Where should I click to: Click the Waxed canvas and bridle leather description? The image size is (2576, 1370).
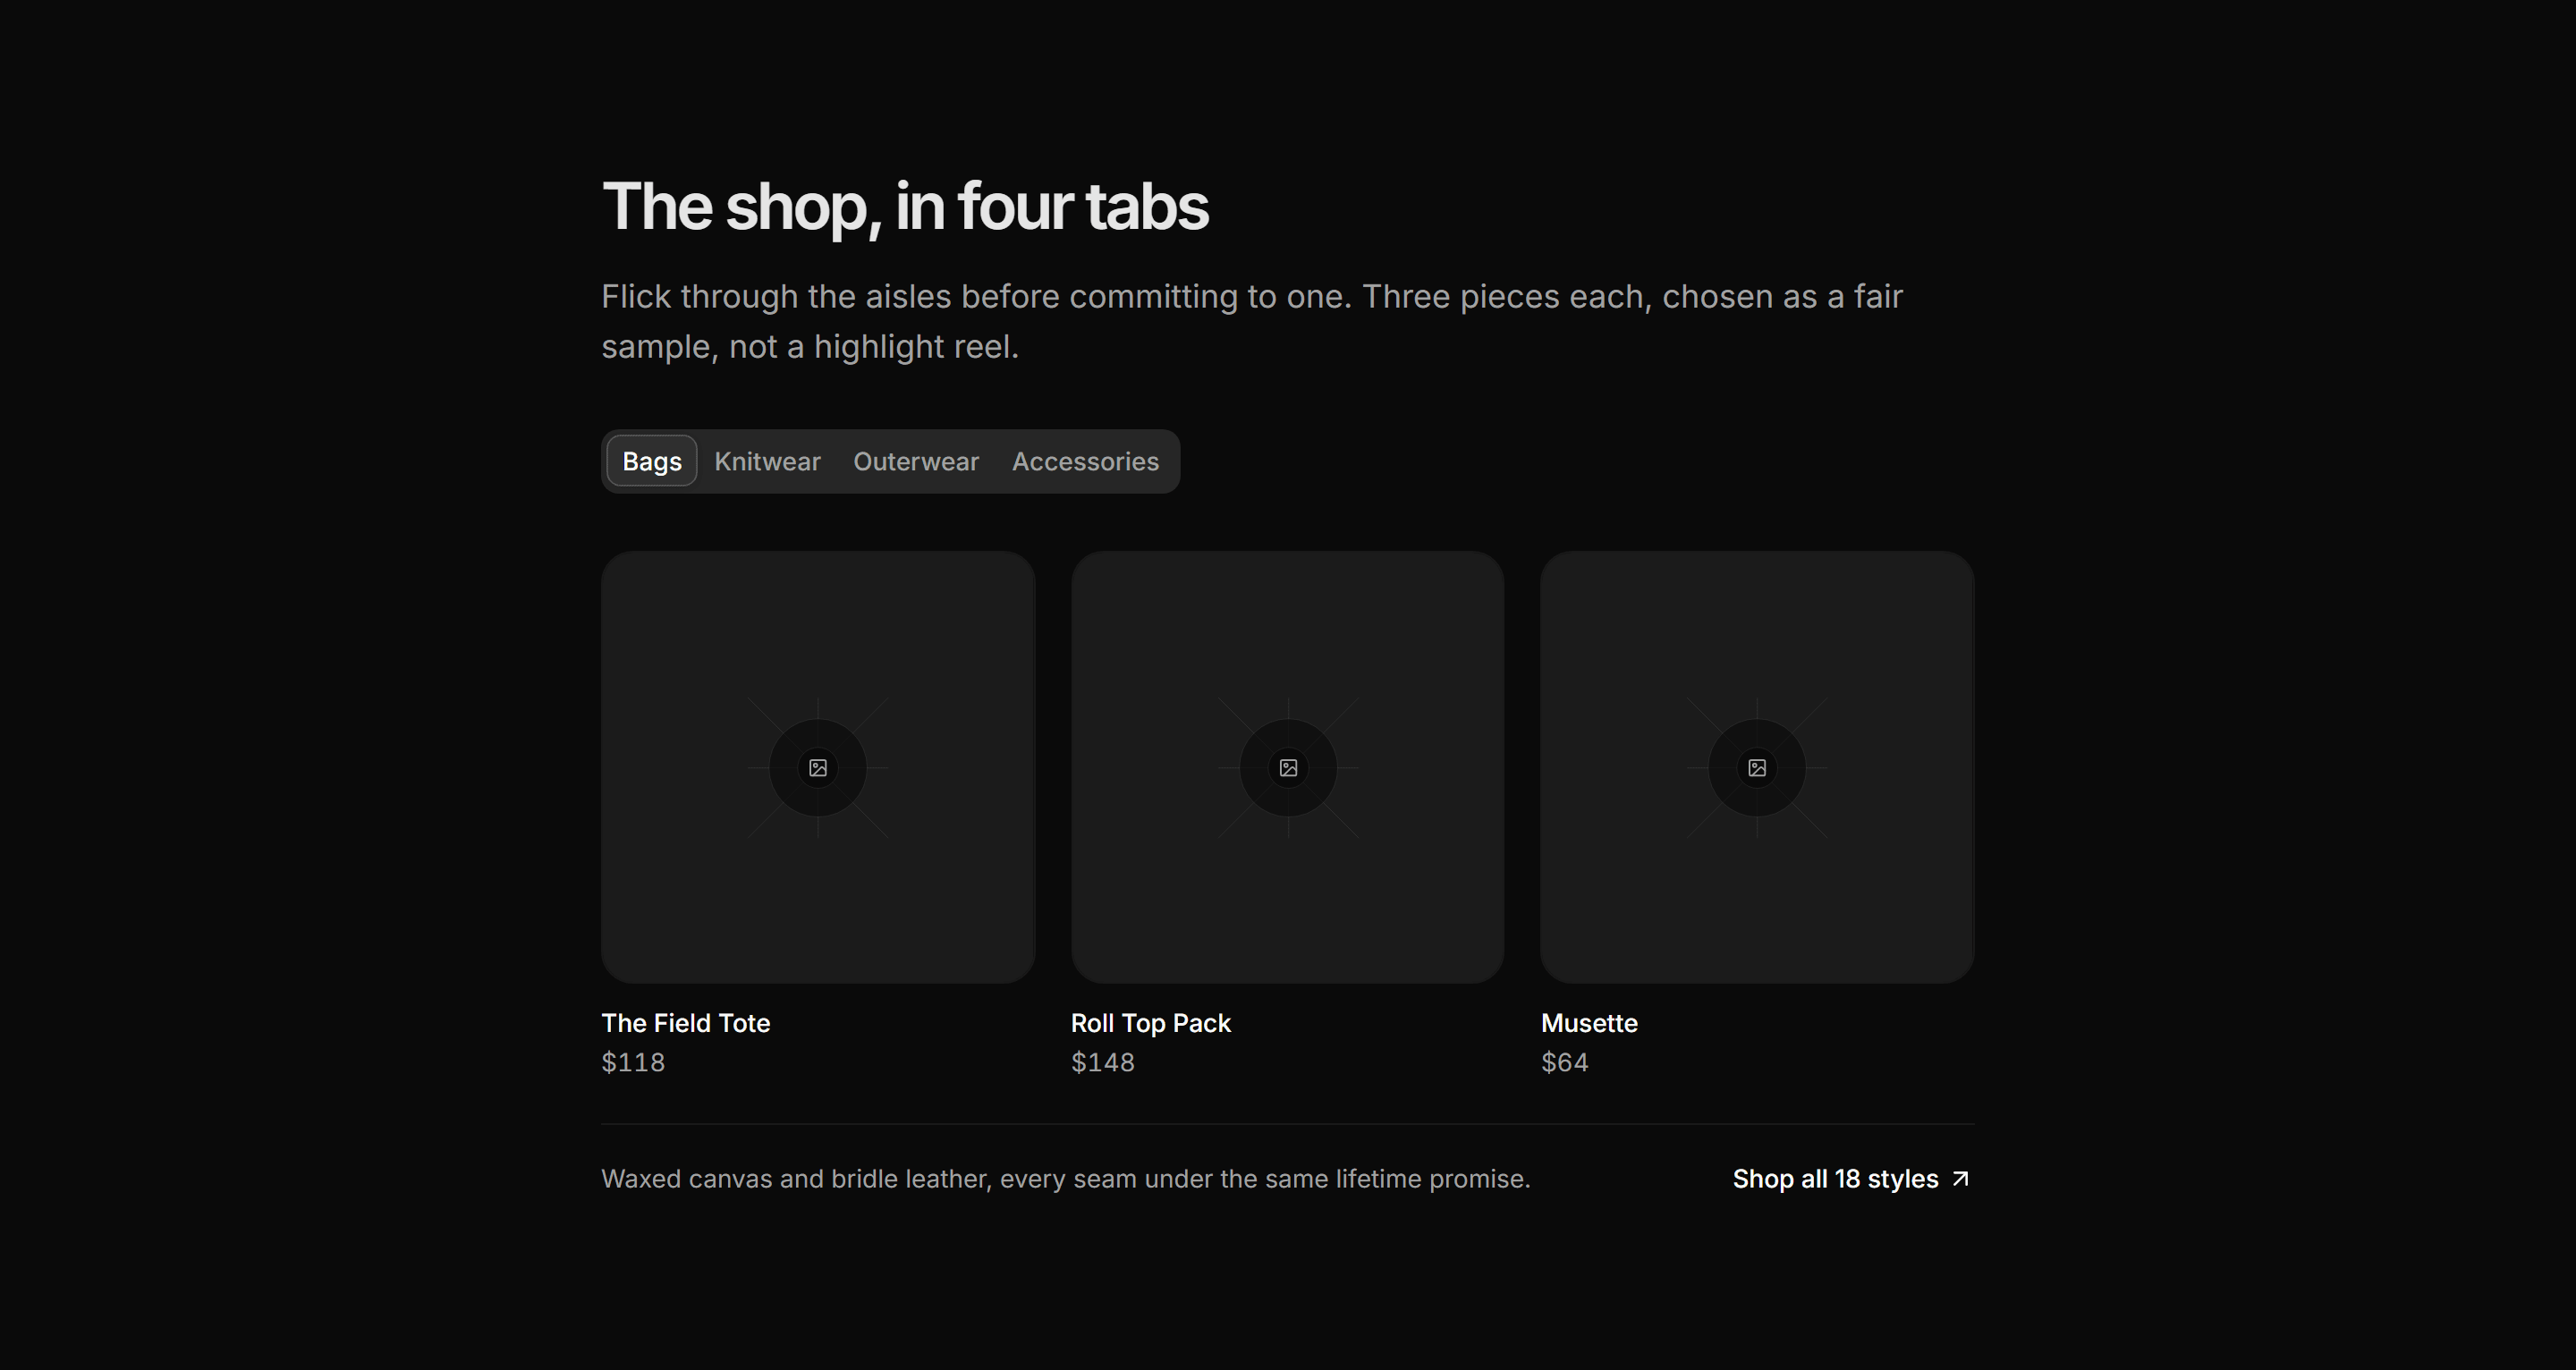[x=1066, y=1179]
